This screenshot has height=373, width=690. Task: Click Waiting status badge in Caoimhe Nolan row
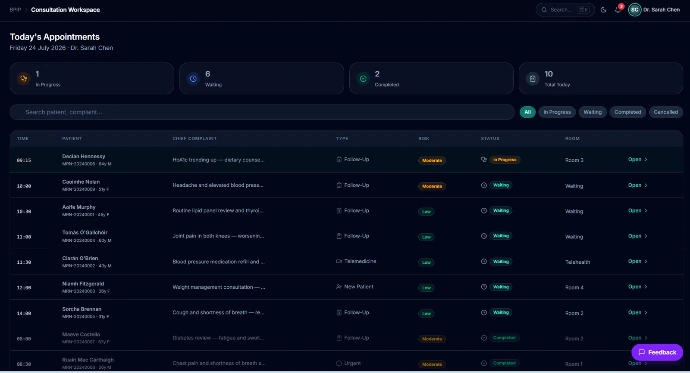pos(501,185)
